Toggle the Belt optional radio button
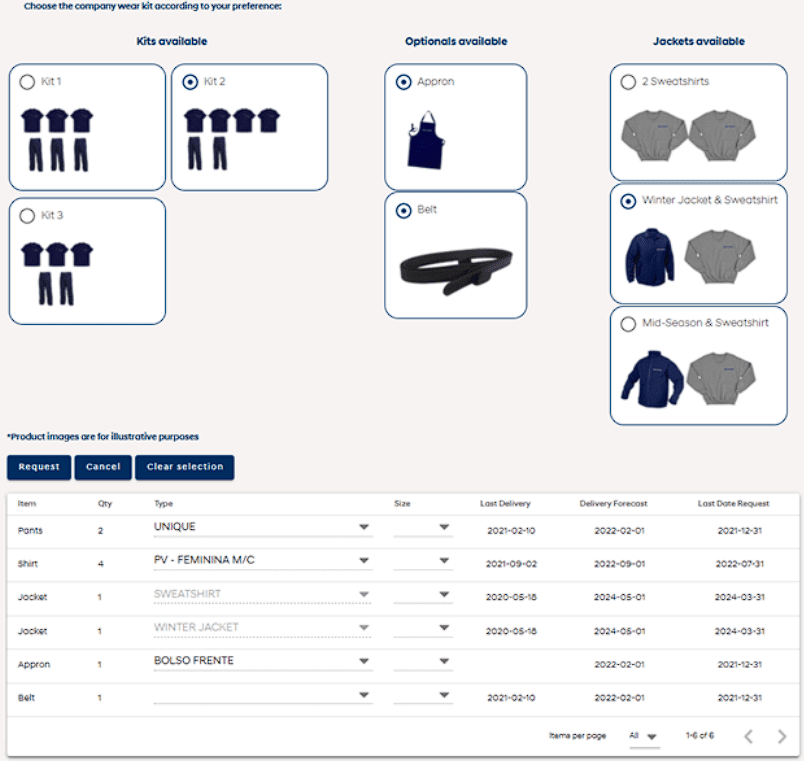The width and height of the screenshot is (804, 761). (x=404, y=210)
